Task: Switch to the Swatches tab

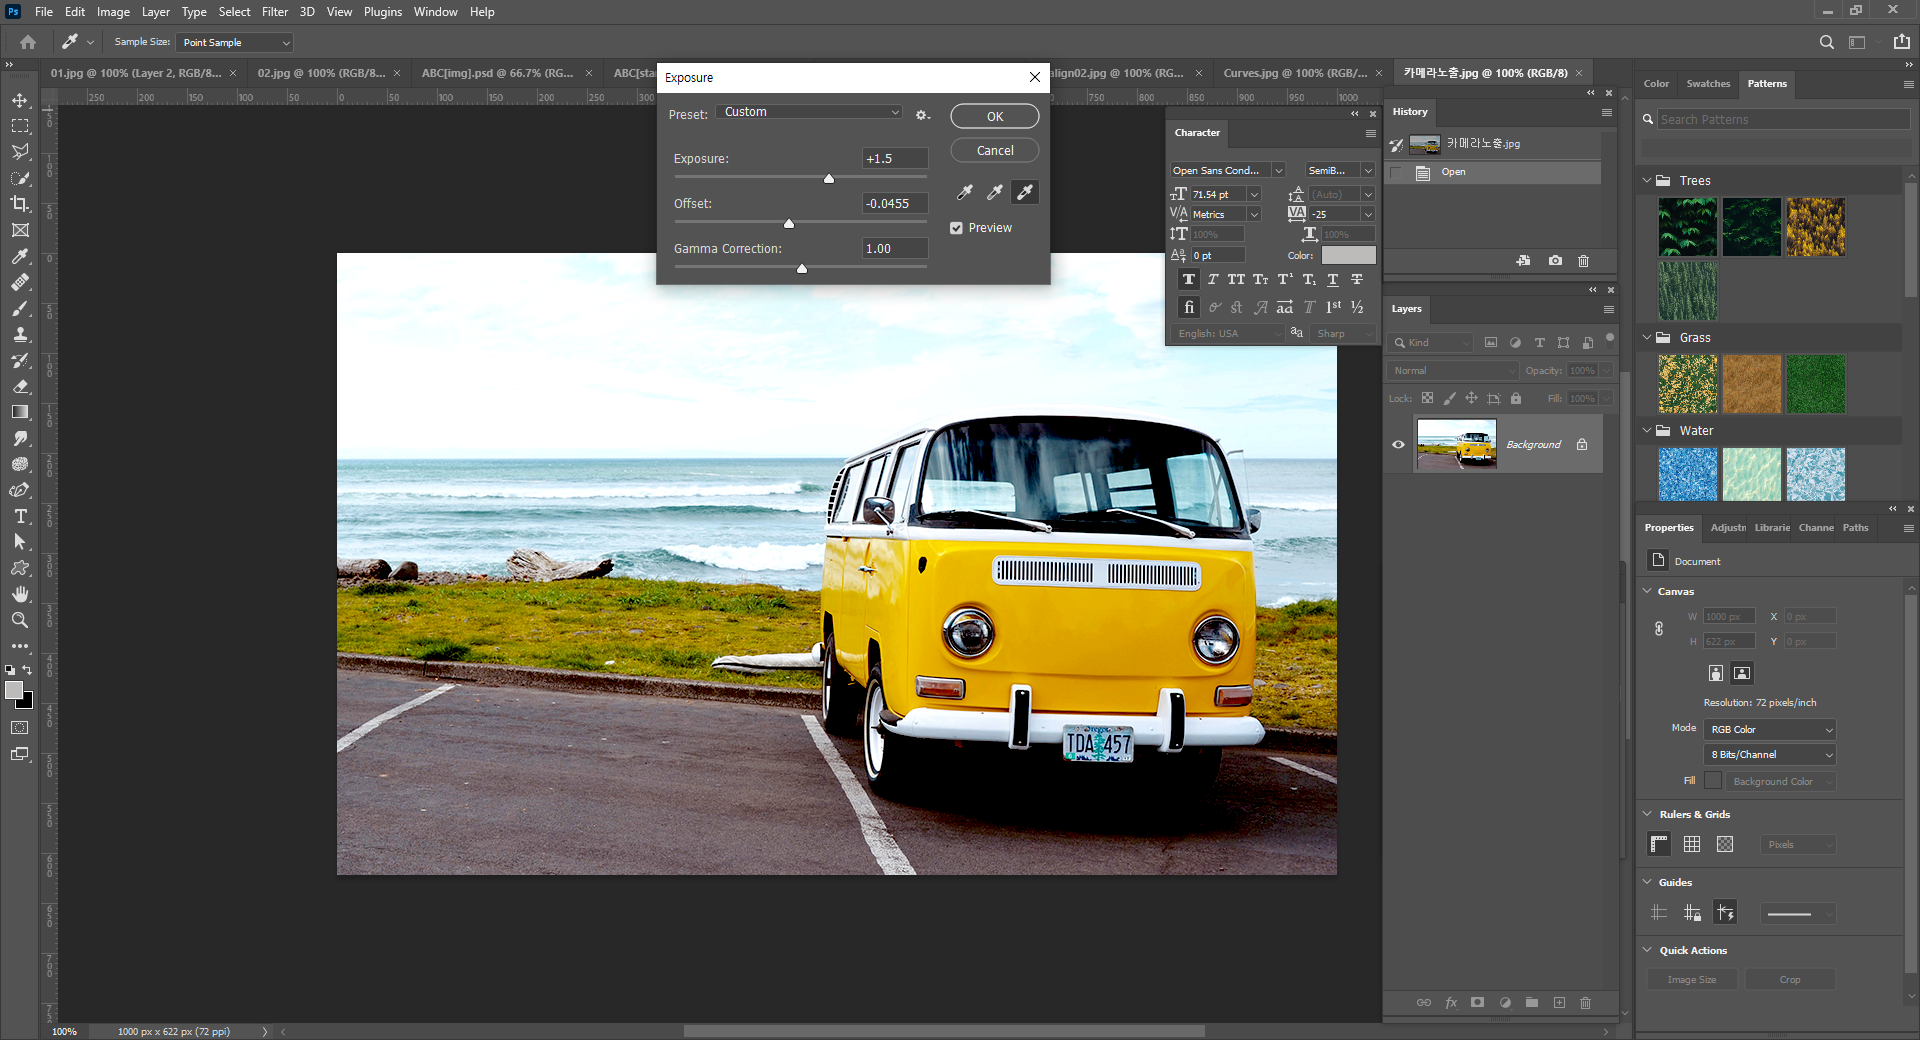Action: click(x=1708, y=84)
